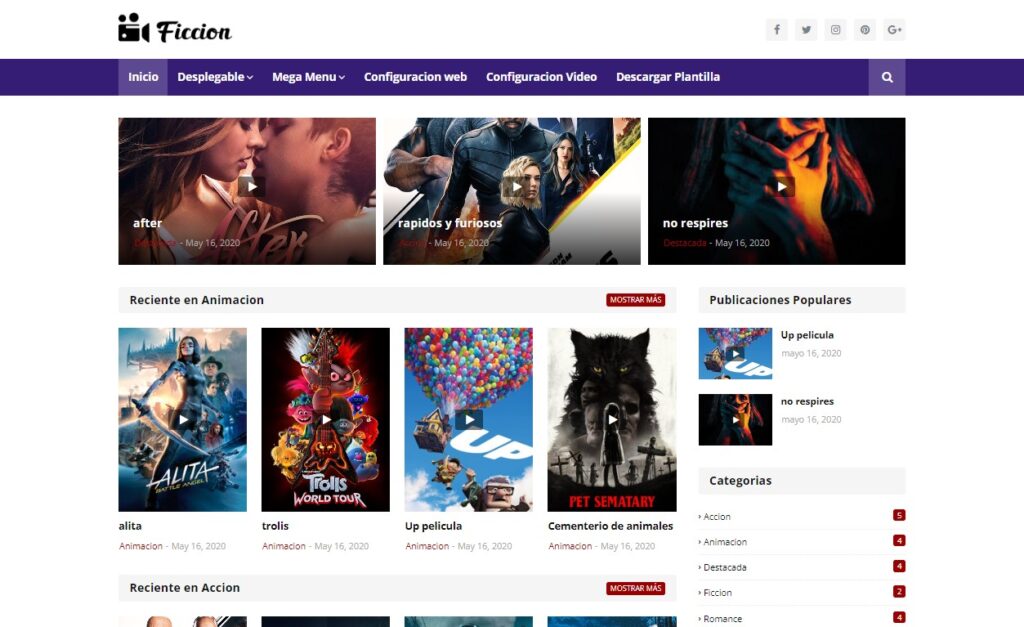The width and height of the screenshot is (1024, 627).
Task: Click the 'Reciente en Animacion' heading
Action: click(x=197, y=300)
